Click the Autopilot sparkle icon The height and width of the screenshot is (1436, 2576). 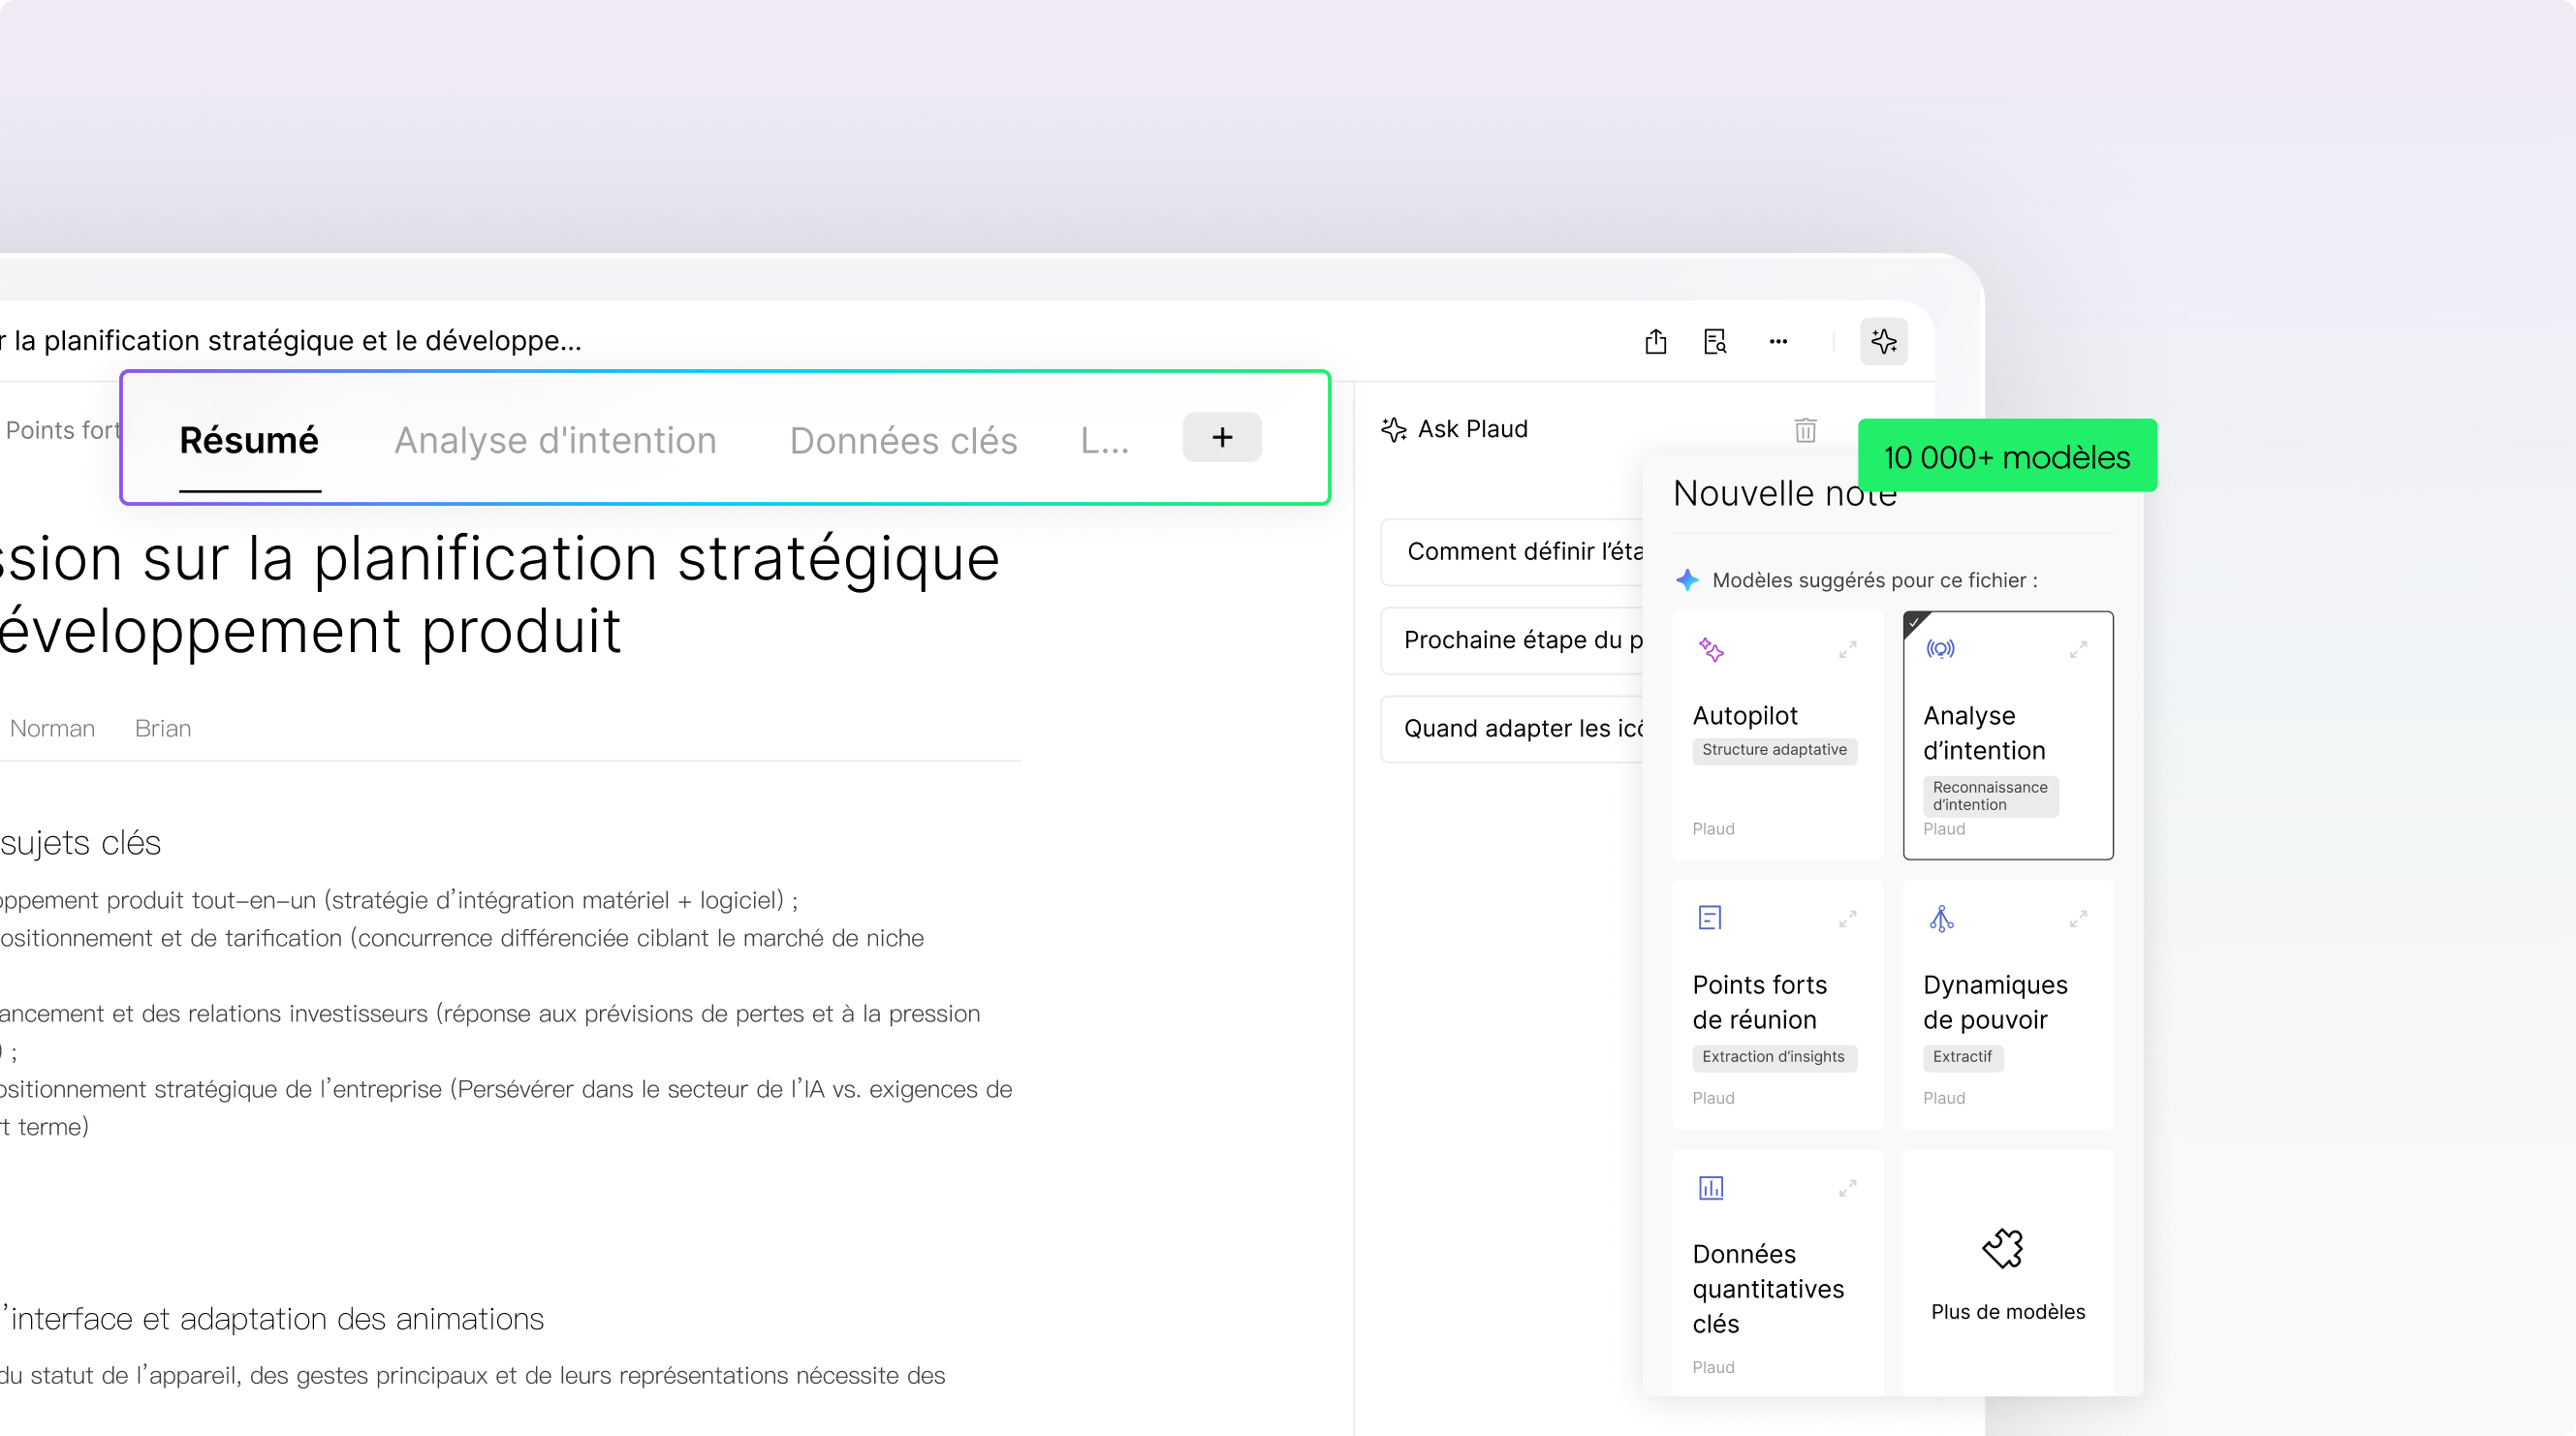coord(1711,650)
